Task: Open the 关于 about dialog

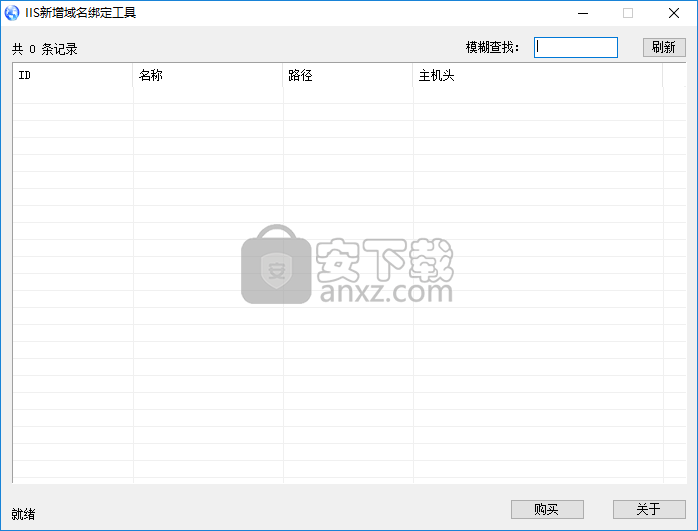Action: coord(649,509)
